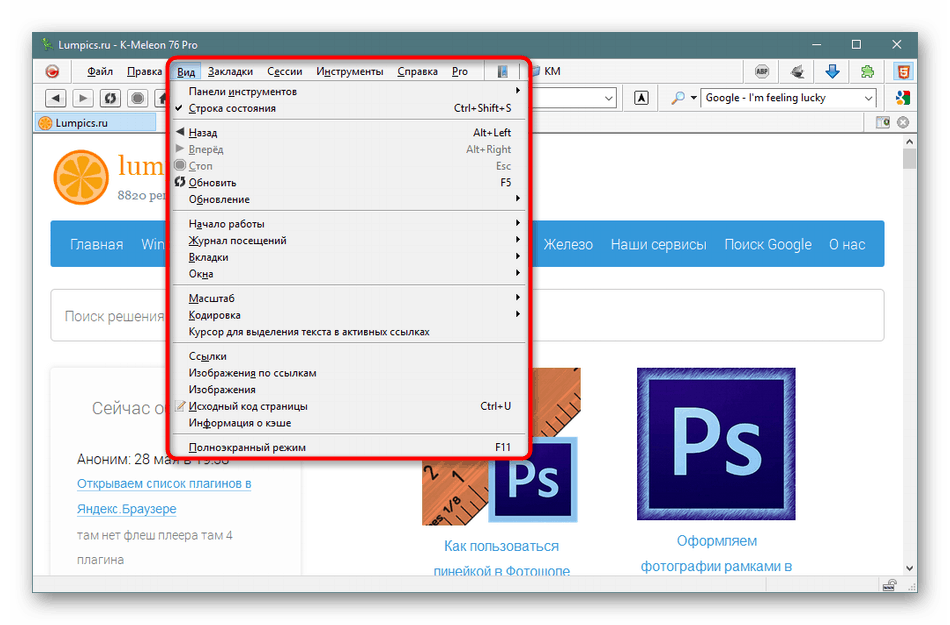
Task: Select Ссылки menu entry
Action: pos(348,356)
